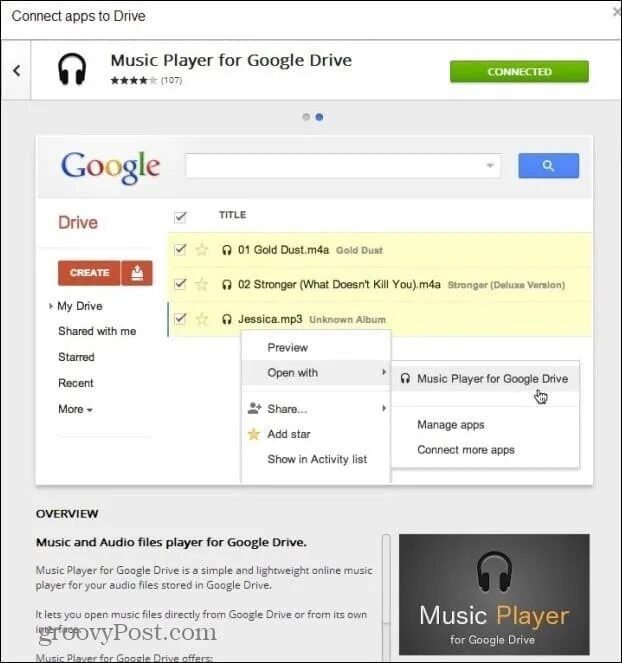Screen dimensions: 622x663
Task: Uncheck the Jessica.mp3 checkbox
Action: point(180,318)
